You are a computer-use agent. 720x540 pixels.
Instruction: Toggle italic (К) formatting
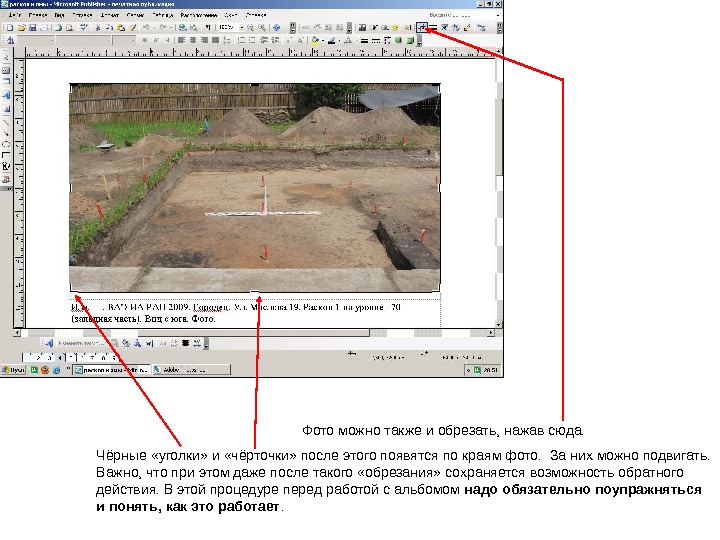click(x=156, y=40)
